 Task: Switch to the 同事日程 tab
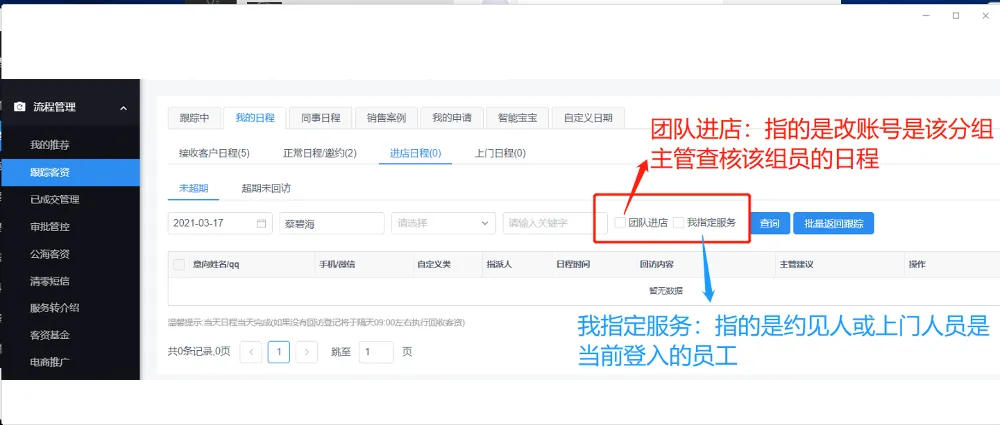pyautogui.click(x=321, y=118)
